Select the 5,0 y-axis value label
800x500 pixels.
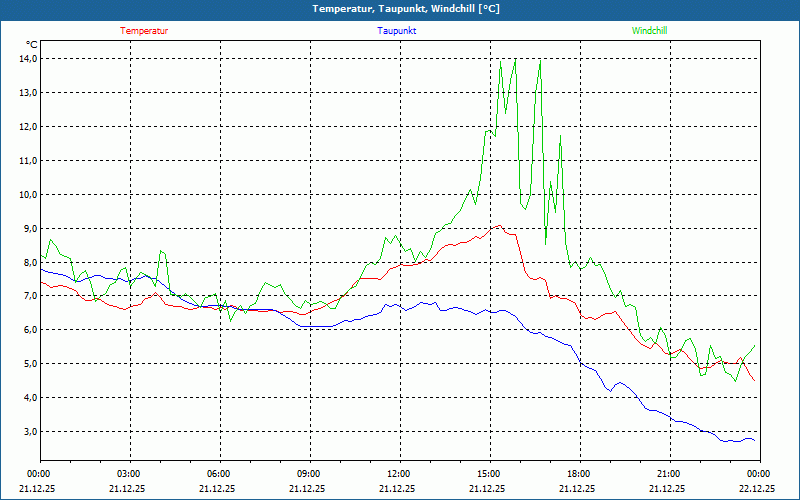point(27,364)
